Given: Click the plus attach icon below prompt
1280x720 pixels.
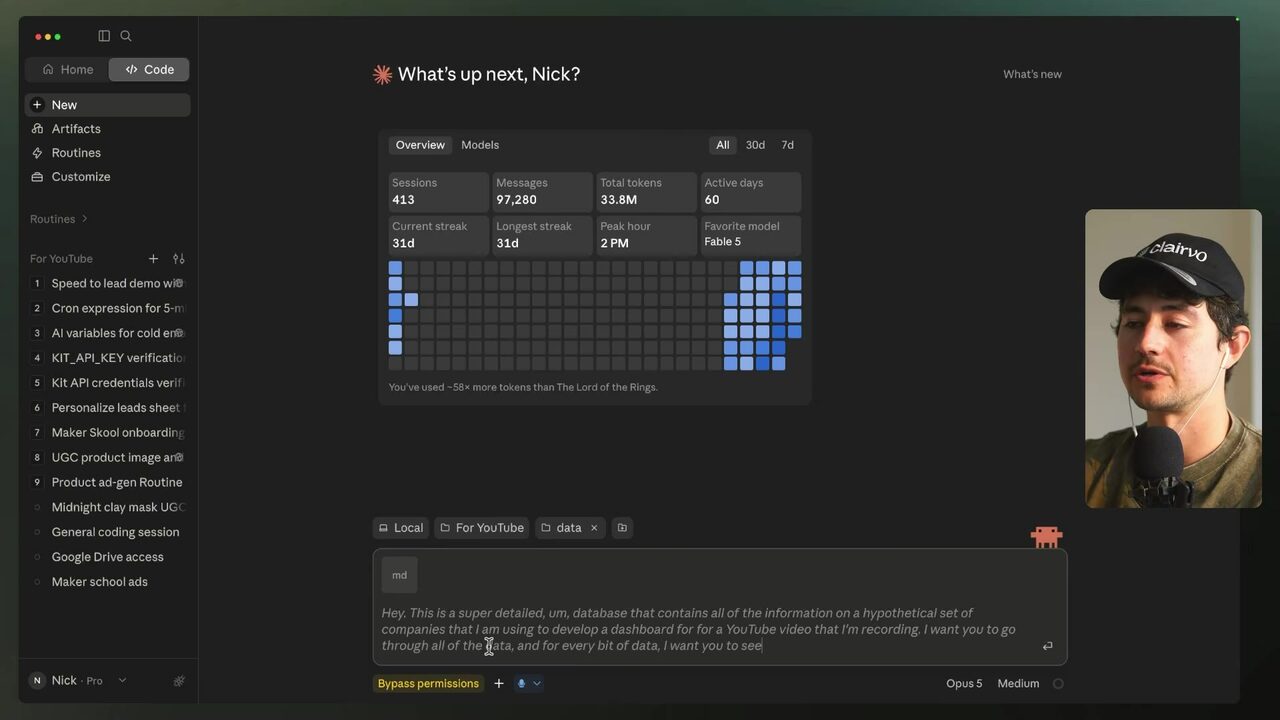Looking at the screenshot, I should 499,684.
